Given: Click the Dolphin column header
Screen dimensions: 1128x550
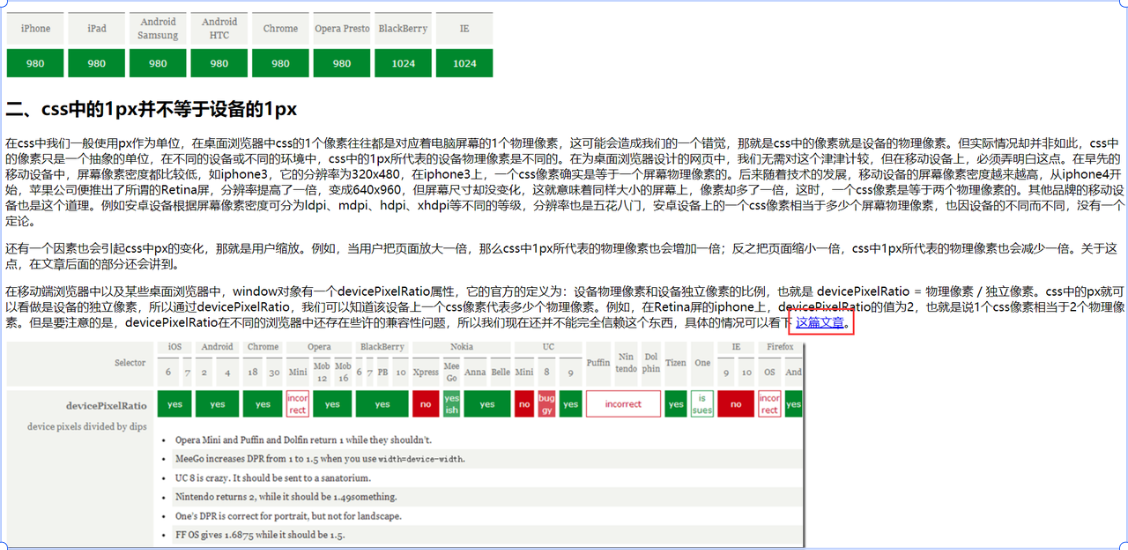Looking at the screenshot, I should pos(650,363).
